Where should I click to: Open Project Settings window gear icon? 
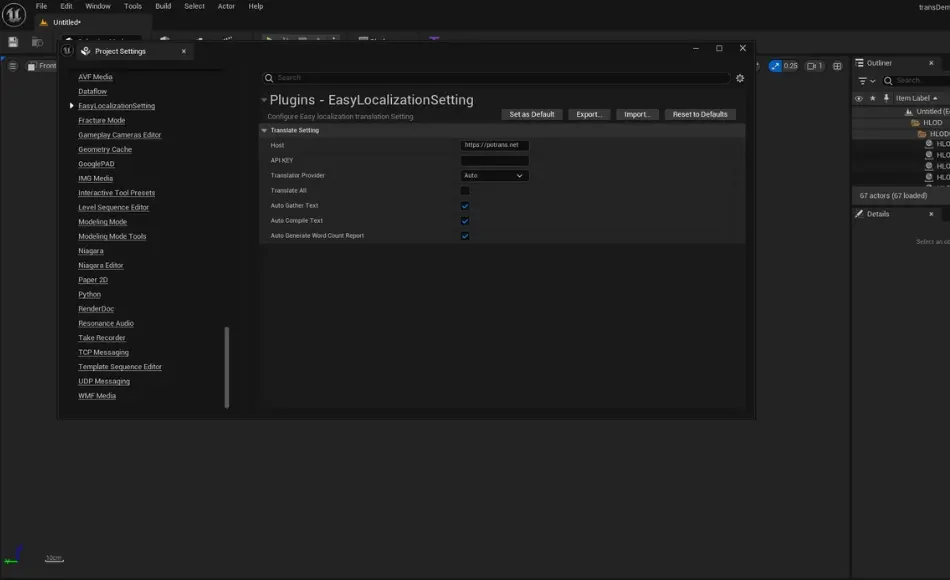point(740,78)
